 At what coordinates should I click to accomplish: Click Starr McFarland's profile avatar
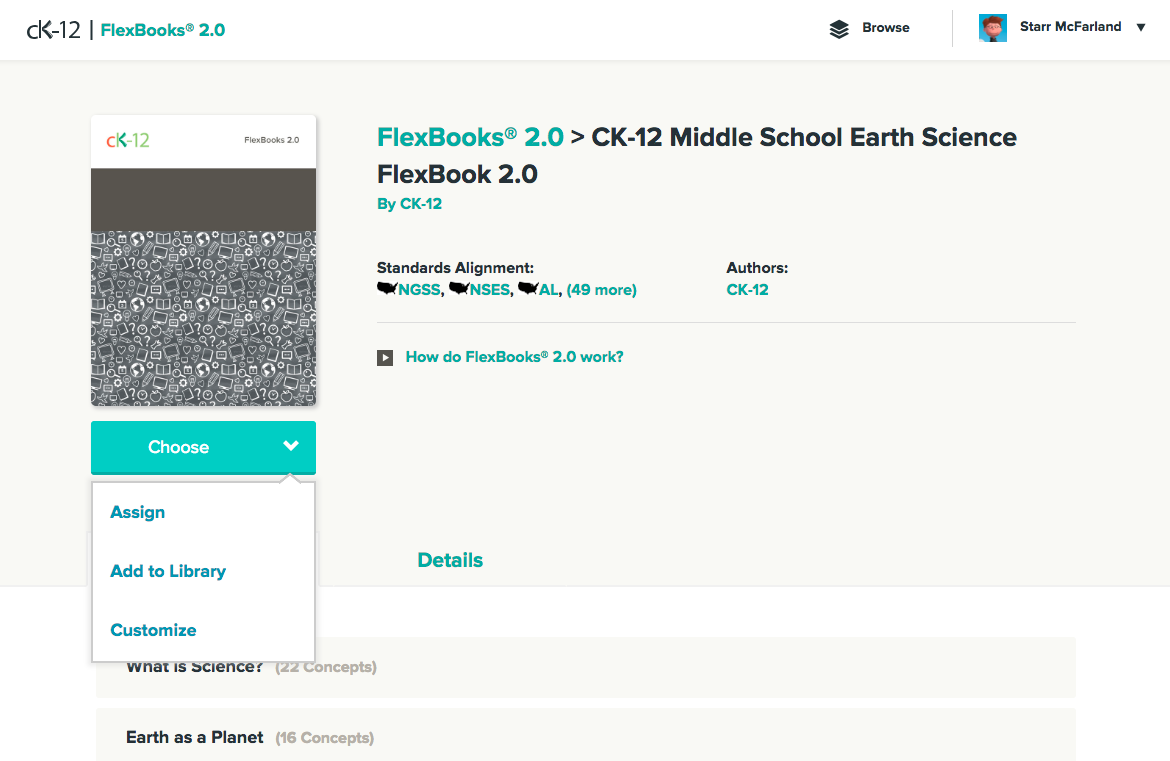[992, 28]
